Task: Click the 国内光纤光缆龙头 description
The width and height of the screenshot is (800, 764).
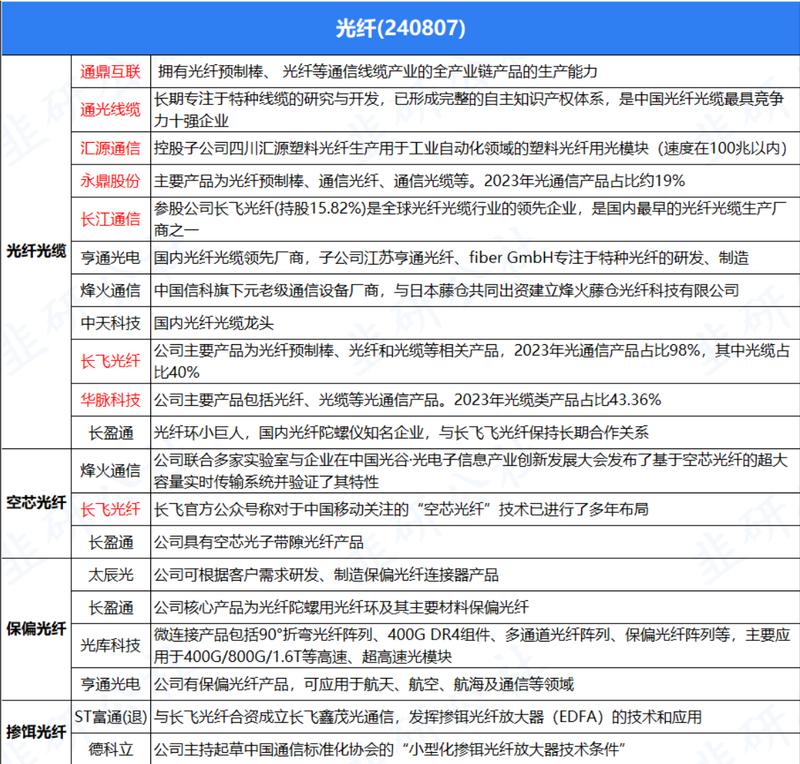Action: coord(214,323)
